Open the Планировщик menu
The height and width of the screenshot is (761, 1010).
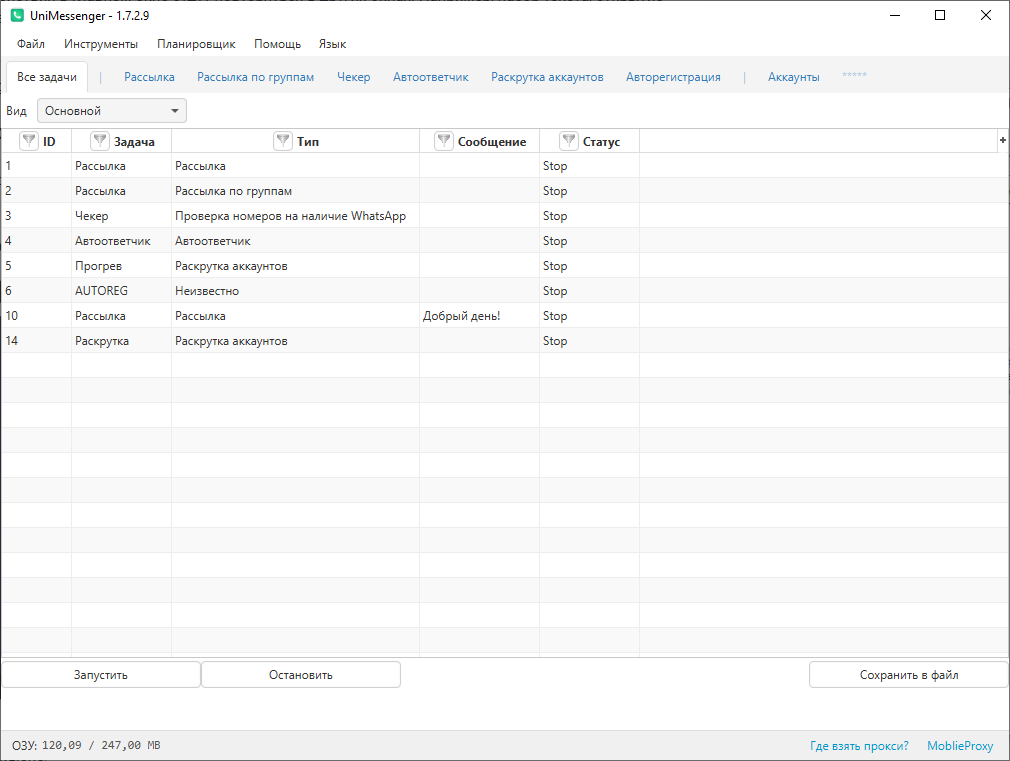(x=196, y=44)
